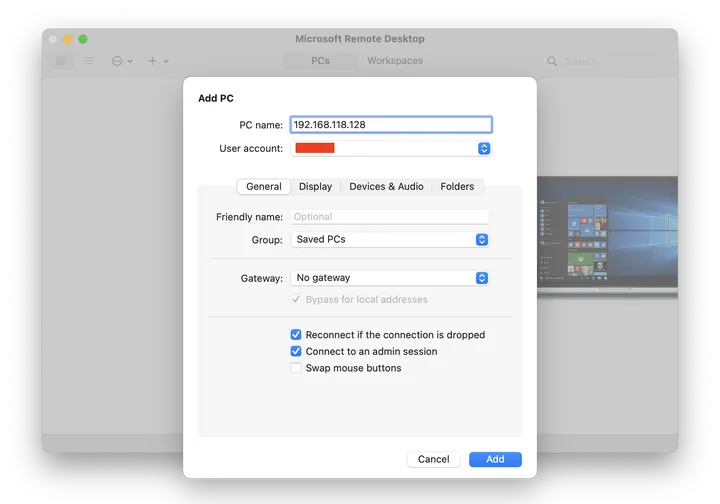Open the ellipsis actions menu

click(117, 61)
